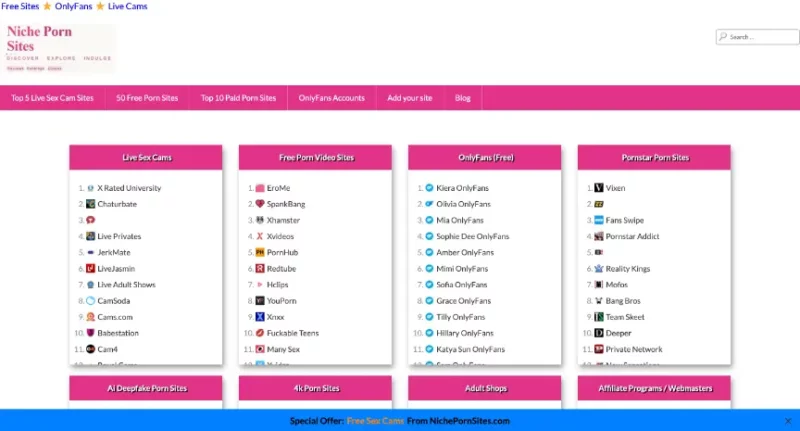800x431 pixels.
Task: Open the Adult Shops category header
Action: pos(485,388)
